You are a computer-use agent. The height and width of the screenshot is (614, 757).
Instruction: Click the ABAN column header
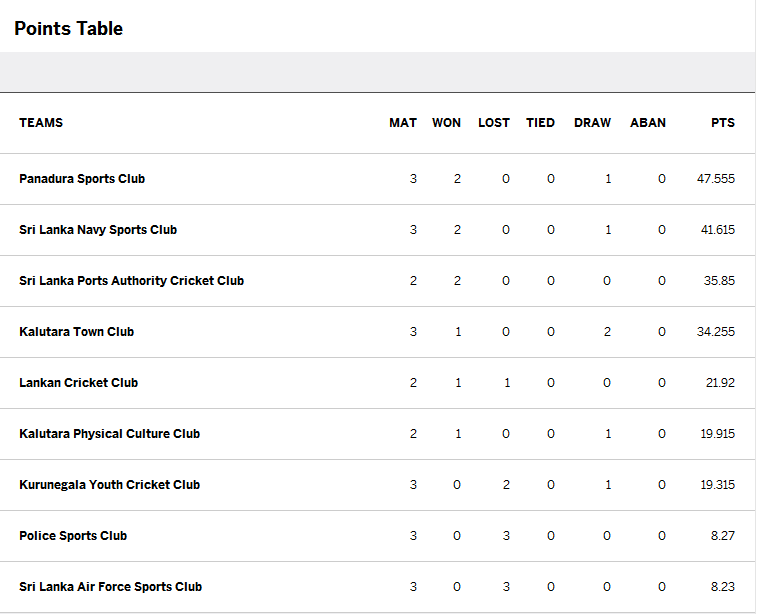[x=648, y=123]
